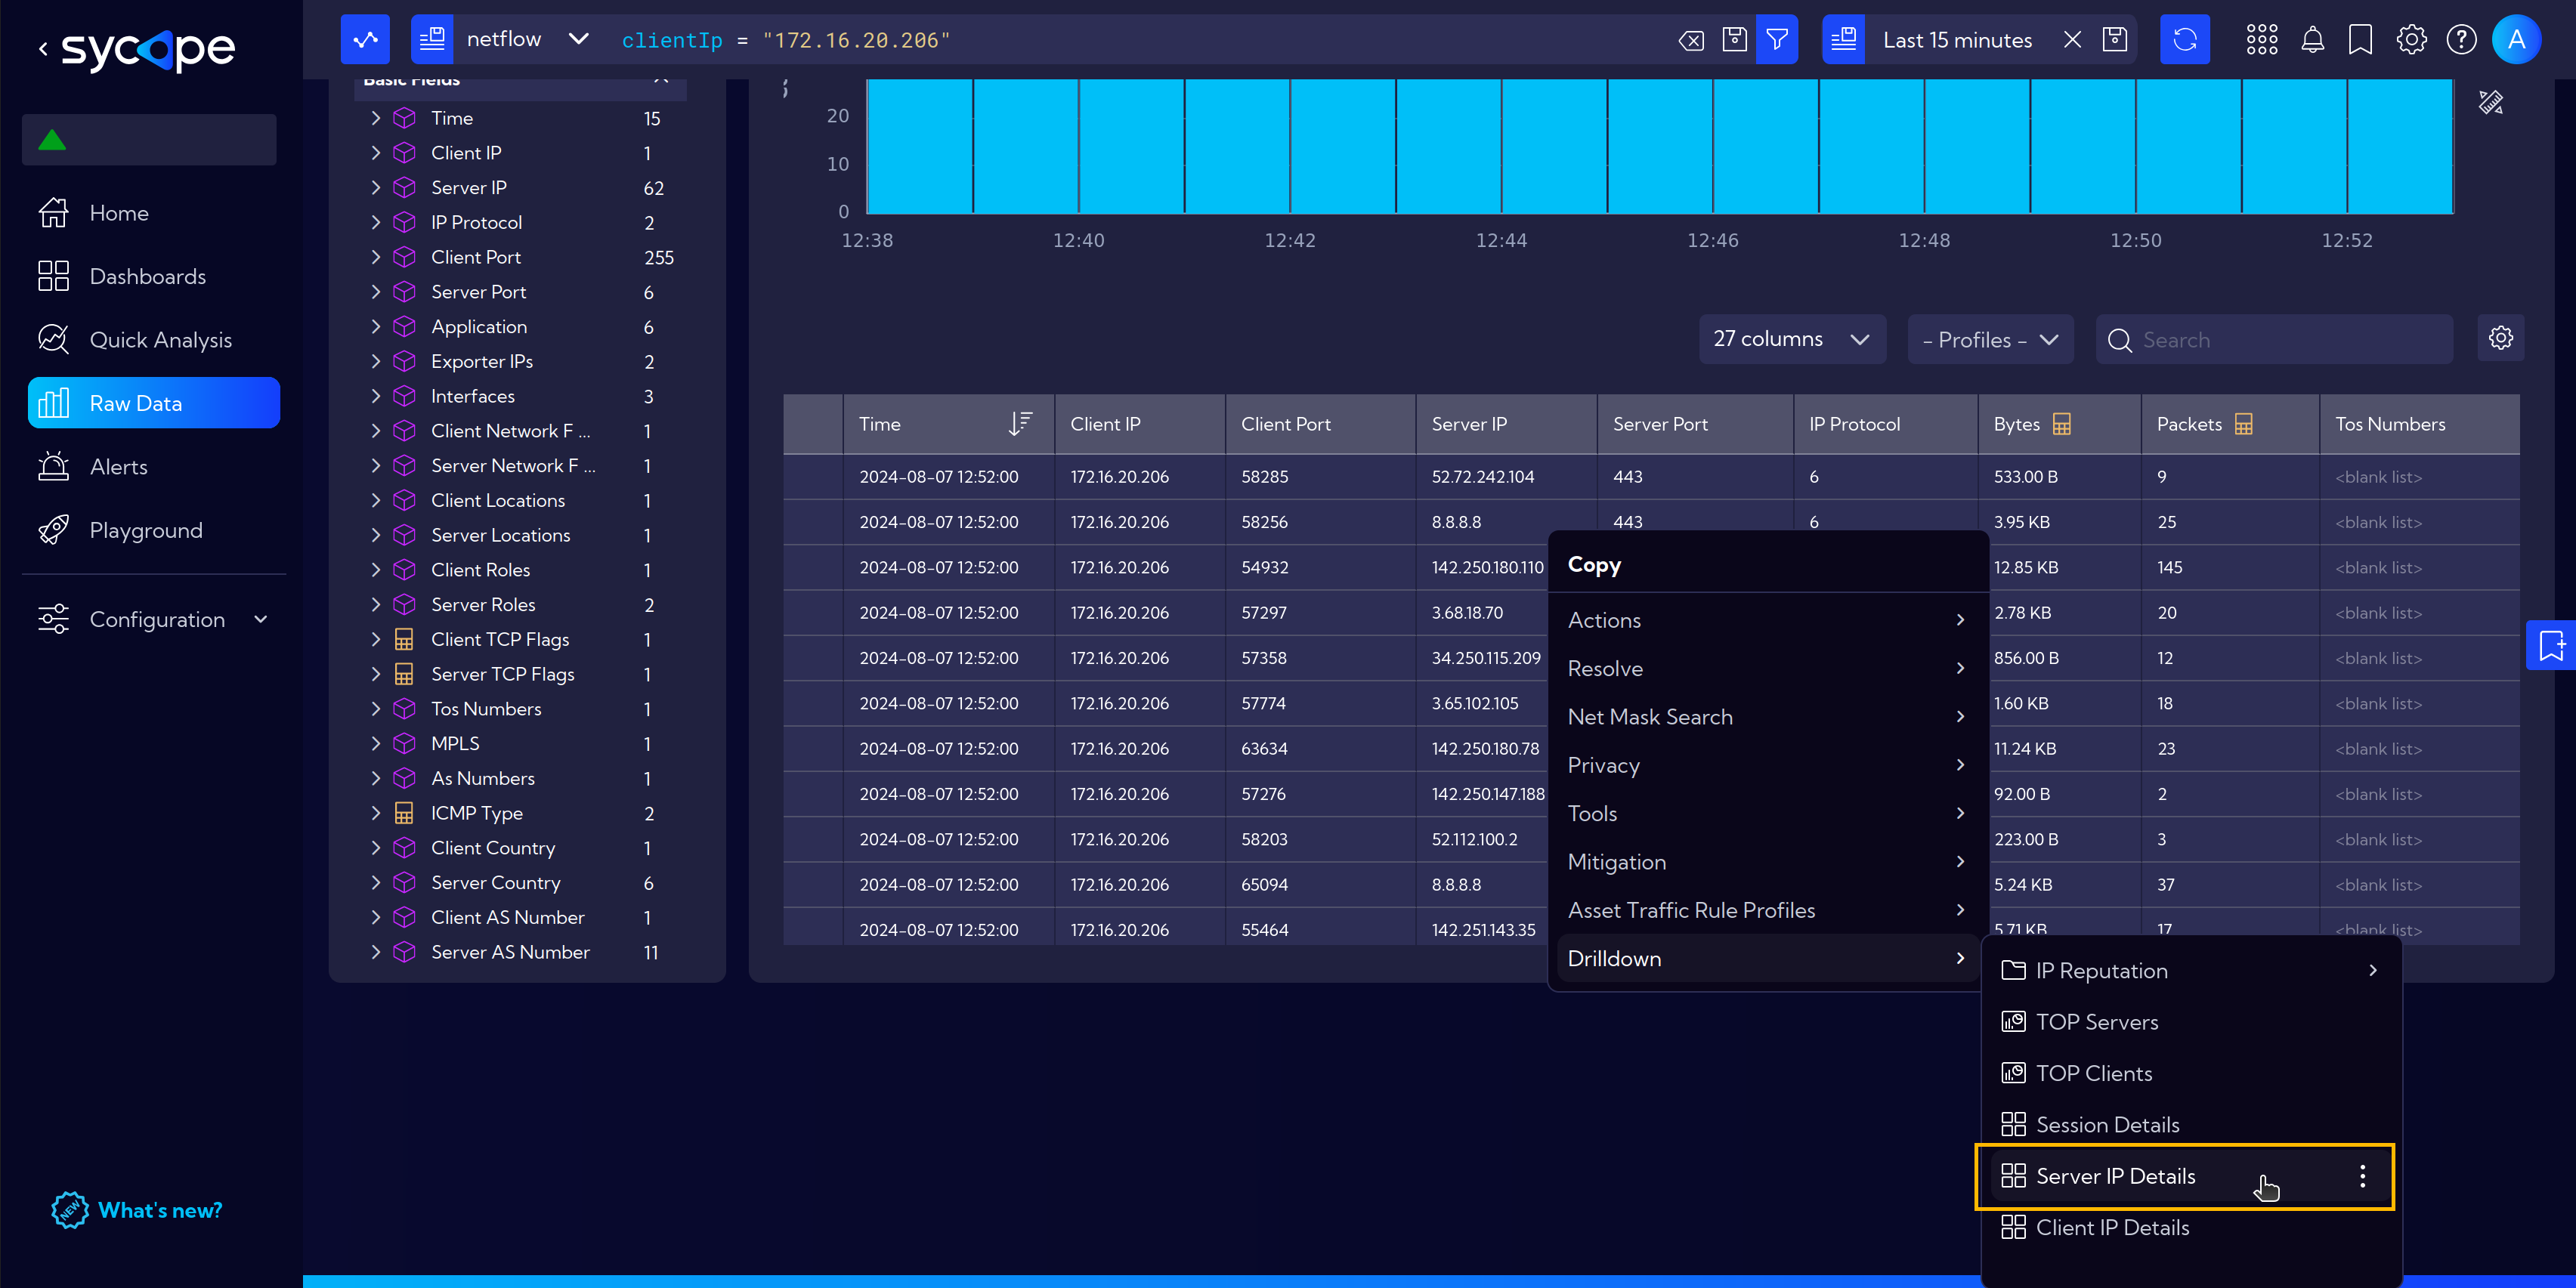This screenshot has width=2576, height=1288.
Task: Open table settings gear icon
Action: tap(2501, 339)
